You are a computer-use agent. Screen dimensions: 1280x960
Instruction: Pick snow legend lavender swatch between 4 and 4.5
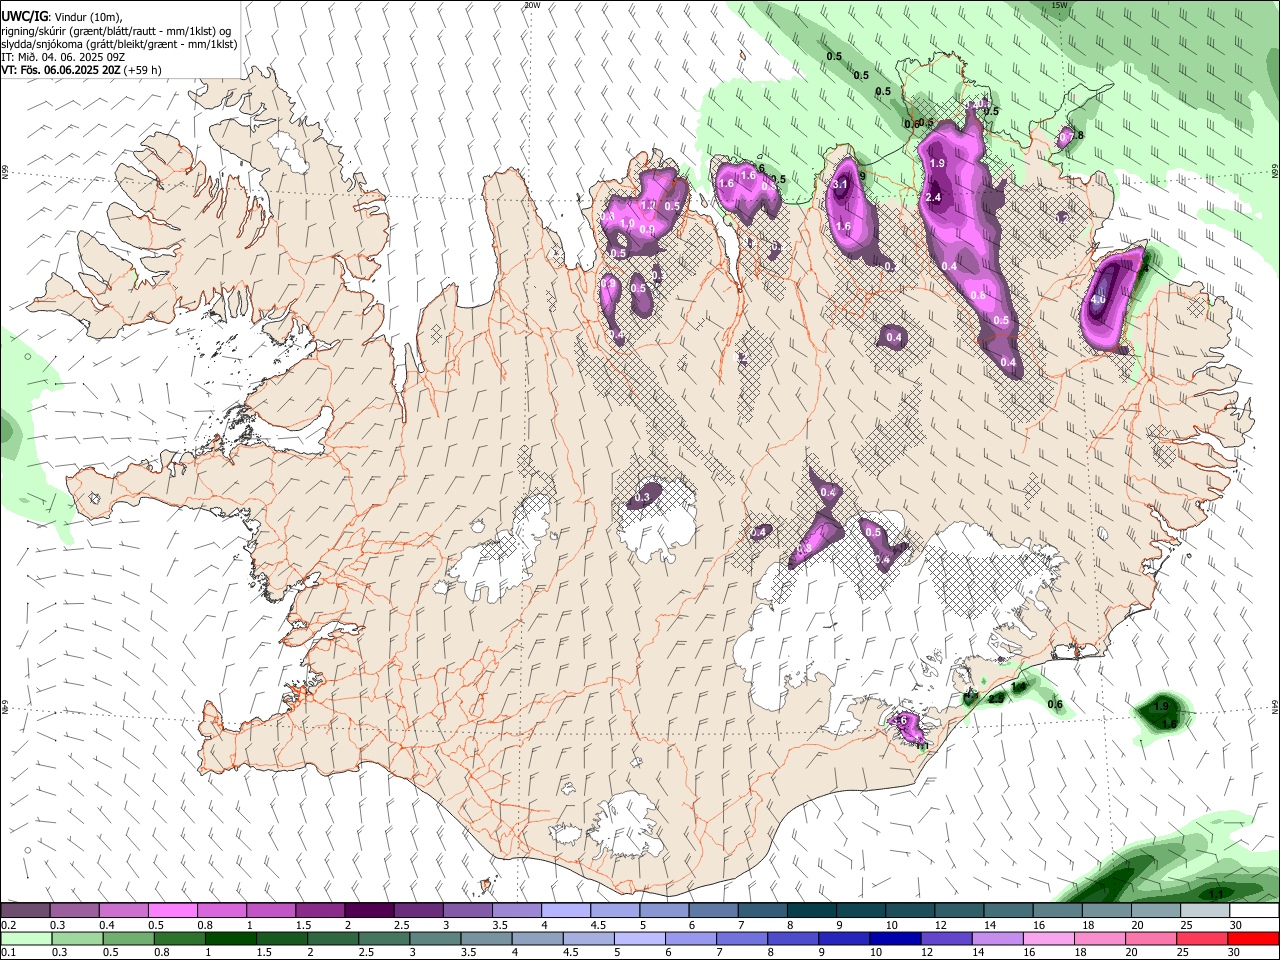[x=566, y=911]
